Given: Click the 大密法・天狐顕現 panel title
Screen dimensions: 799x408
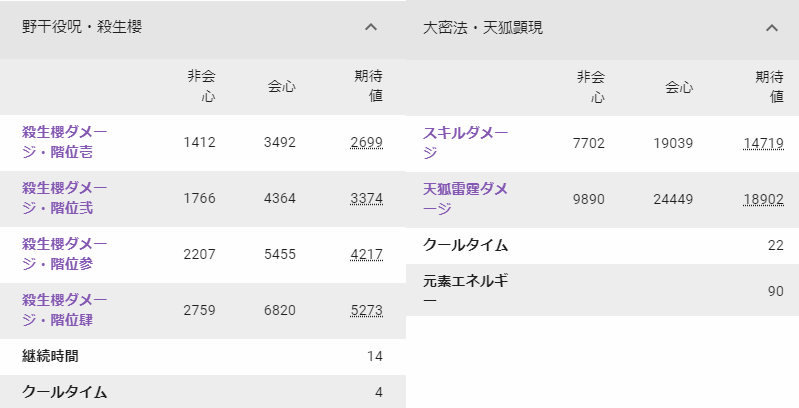Looking at the screenshot, I should [484, 28].
